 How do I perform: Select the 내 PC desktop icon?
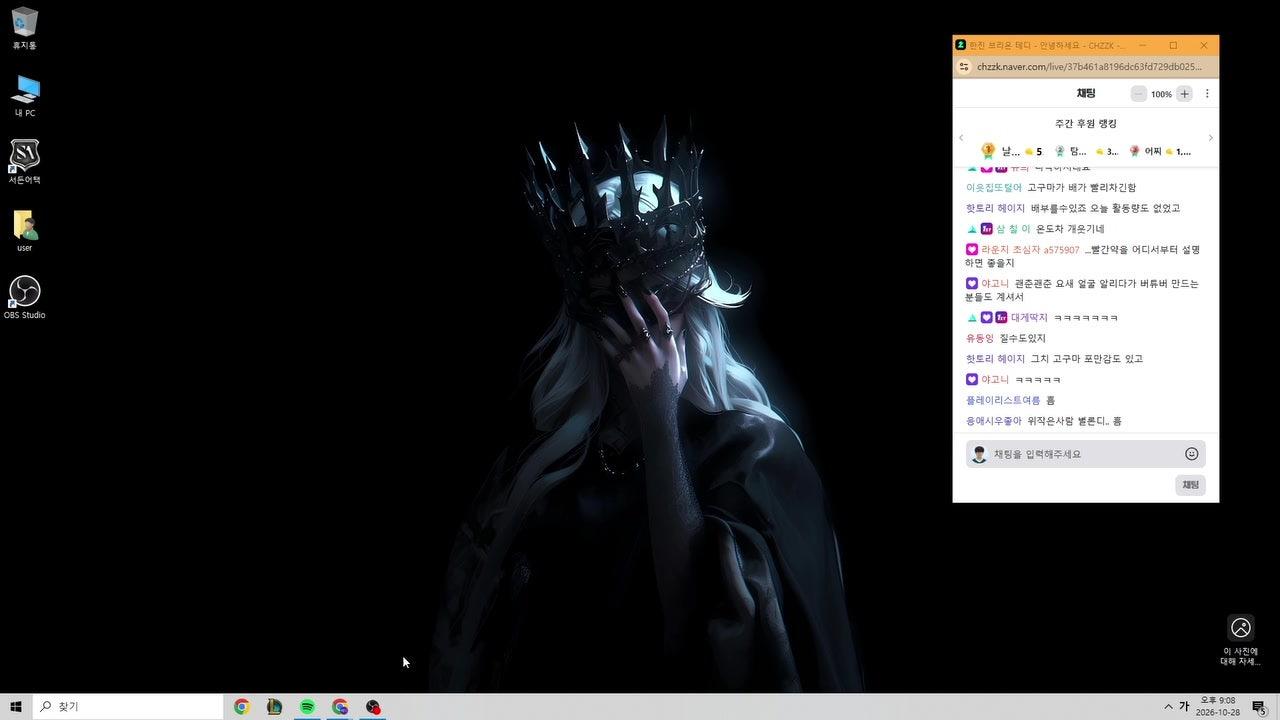(25, 96)
